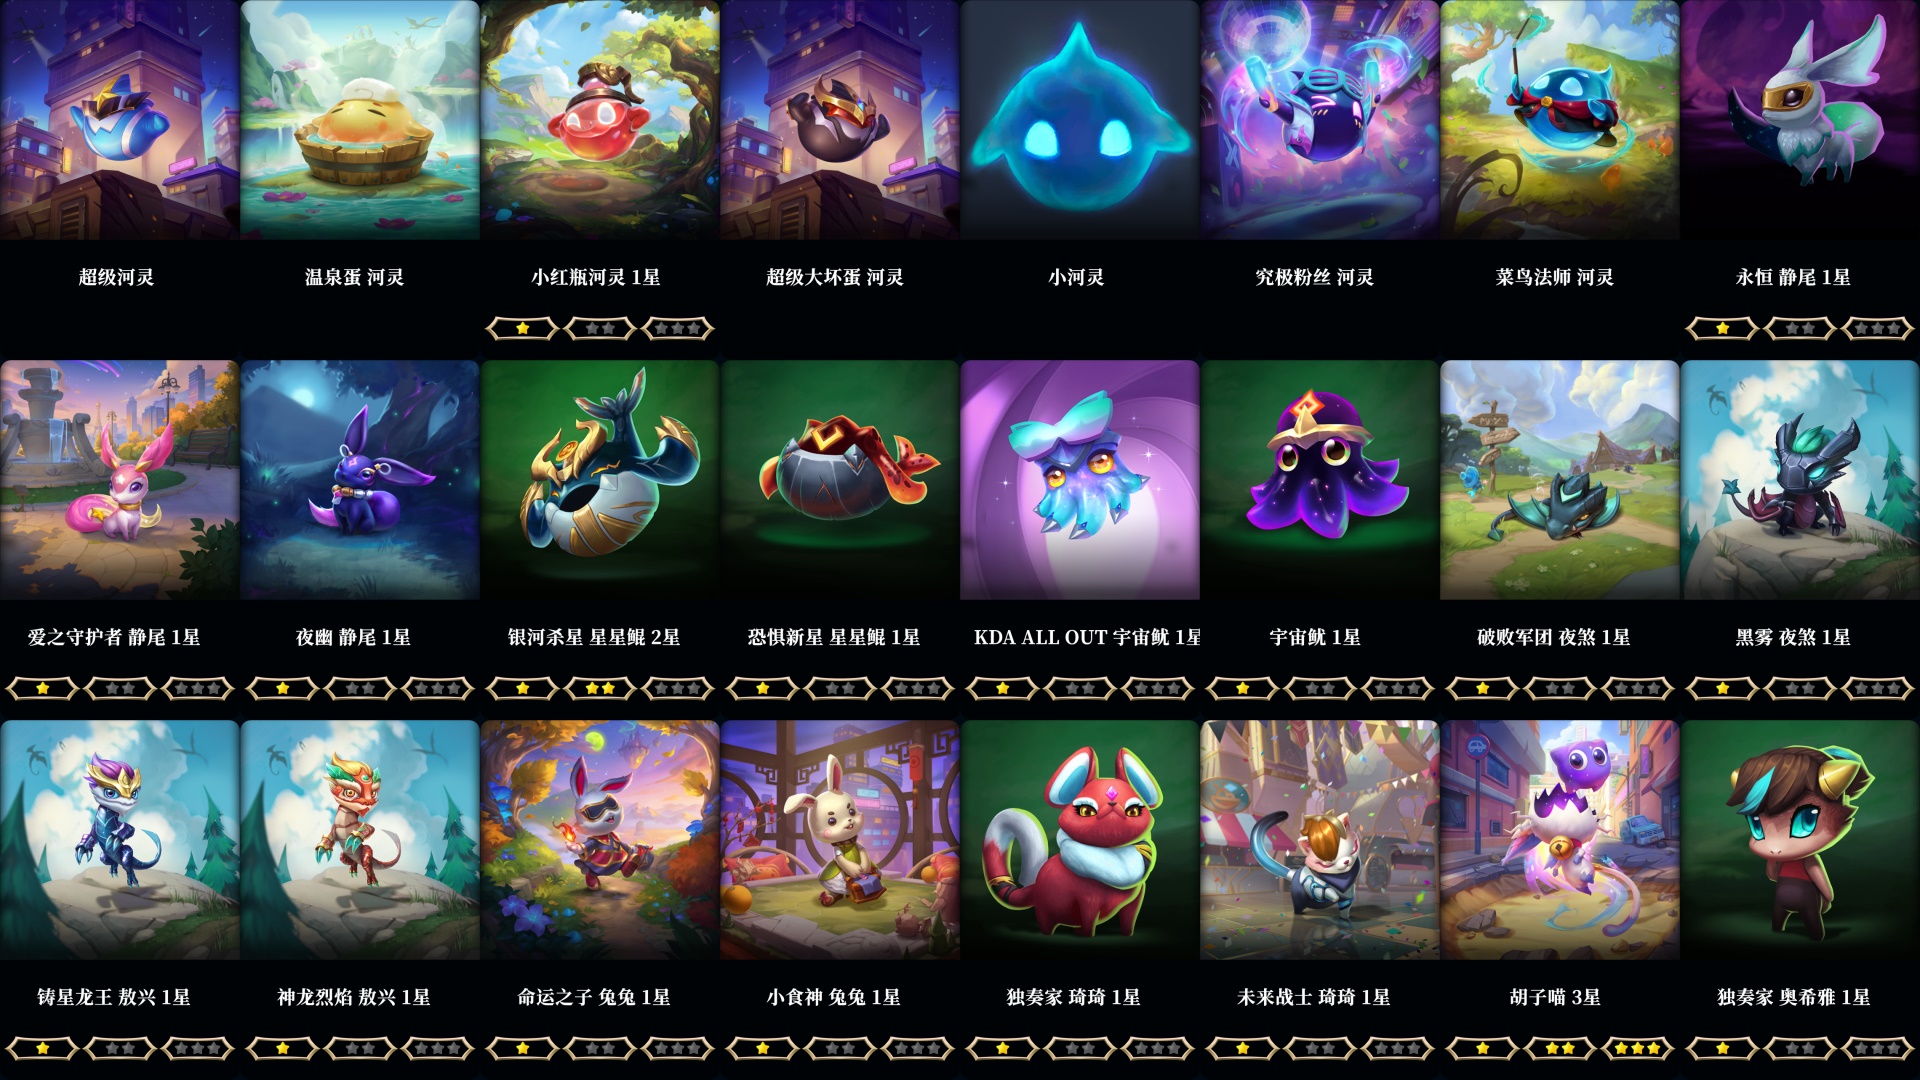
Task: Click the 3-star badge under 胡子喵
Action: coord(1638,1048)
